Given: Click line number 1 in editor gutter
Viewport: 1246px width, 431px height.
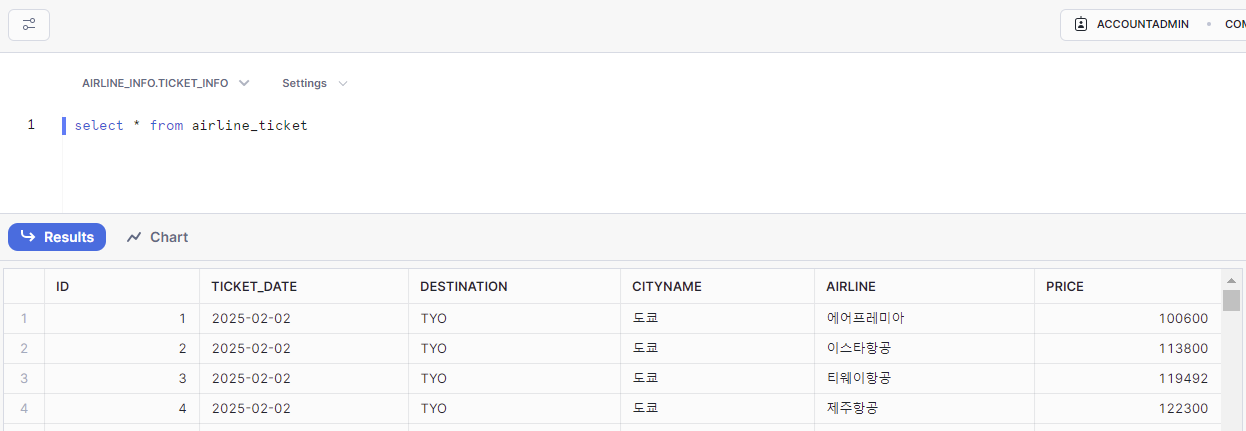Looking at the screenshot, I should (31, 125).
